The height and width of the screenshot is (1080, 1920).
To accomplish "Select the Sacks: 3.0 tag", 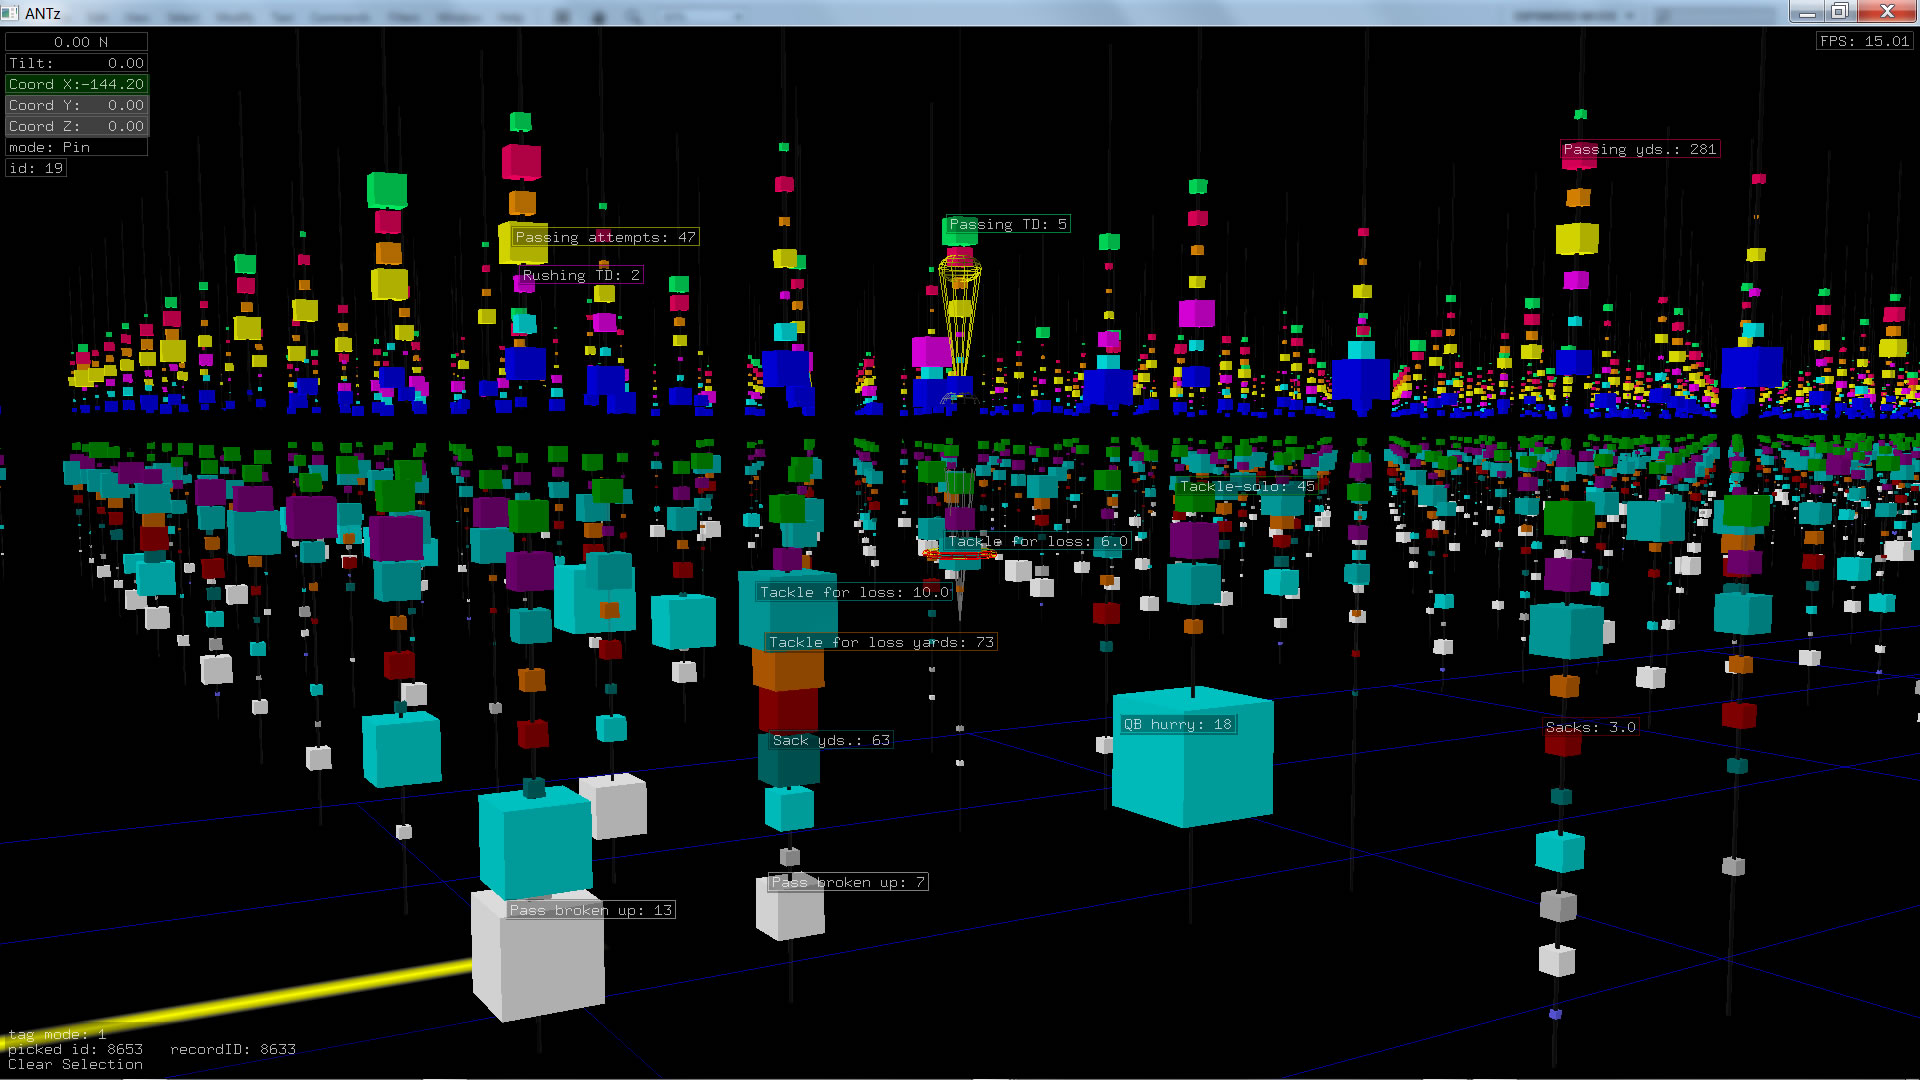I will [x=1590, y=727].
